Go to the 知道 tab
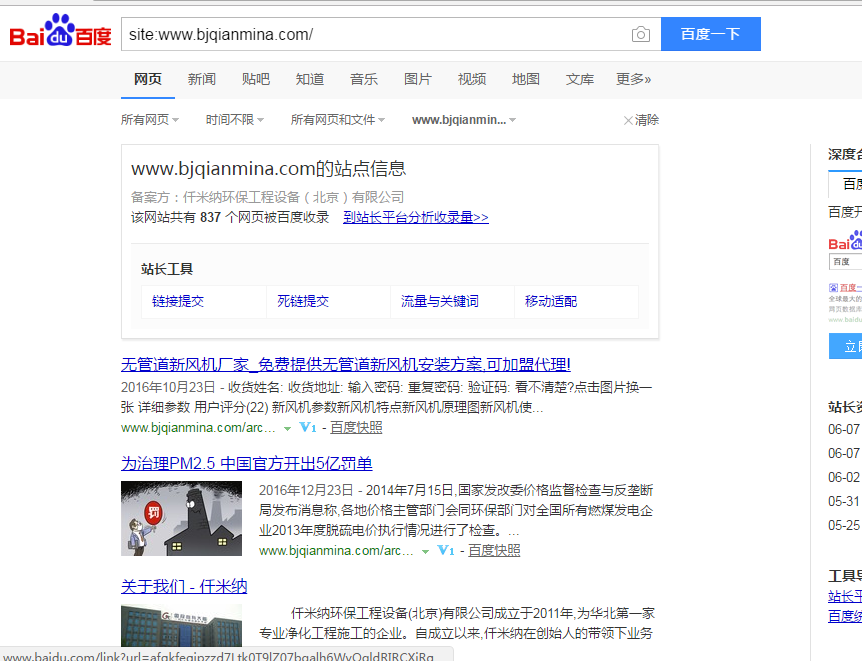 [x=310, y=79]
